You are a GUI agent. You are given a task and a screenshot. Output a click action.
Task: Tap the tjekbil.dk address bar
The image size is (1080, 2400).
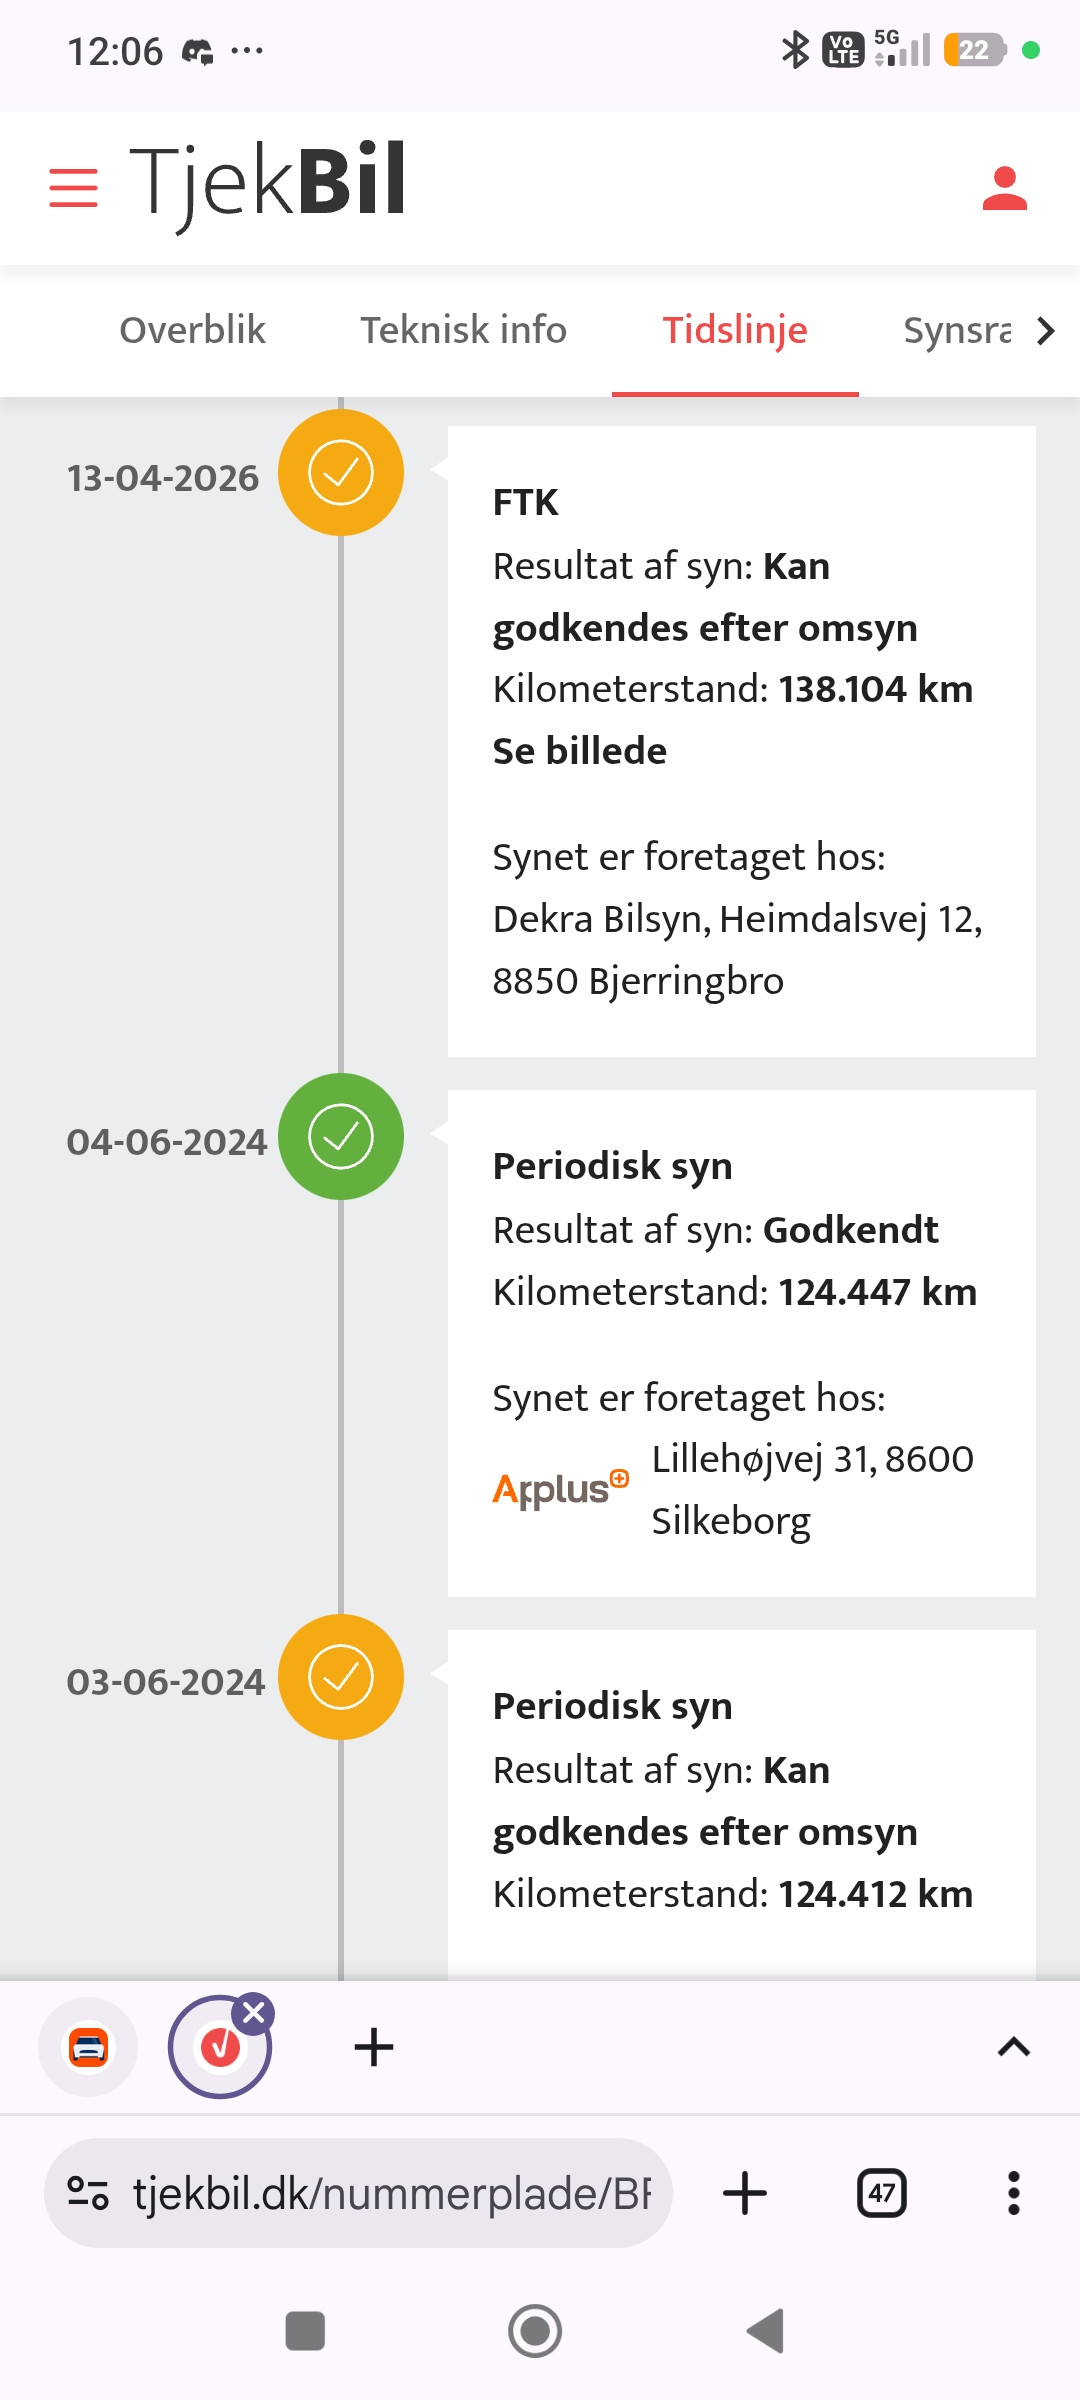[x=358, y=2193]
